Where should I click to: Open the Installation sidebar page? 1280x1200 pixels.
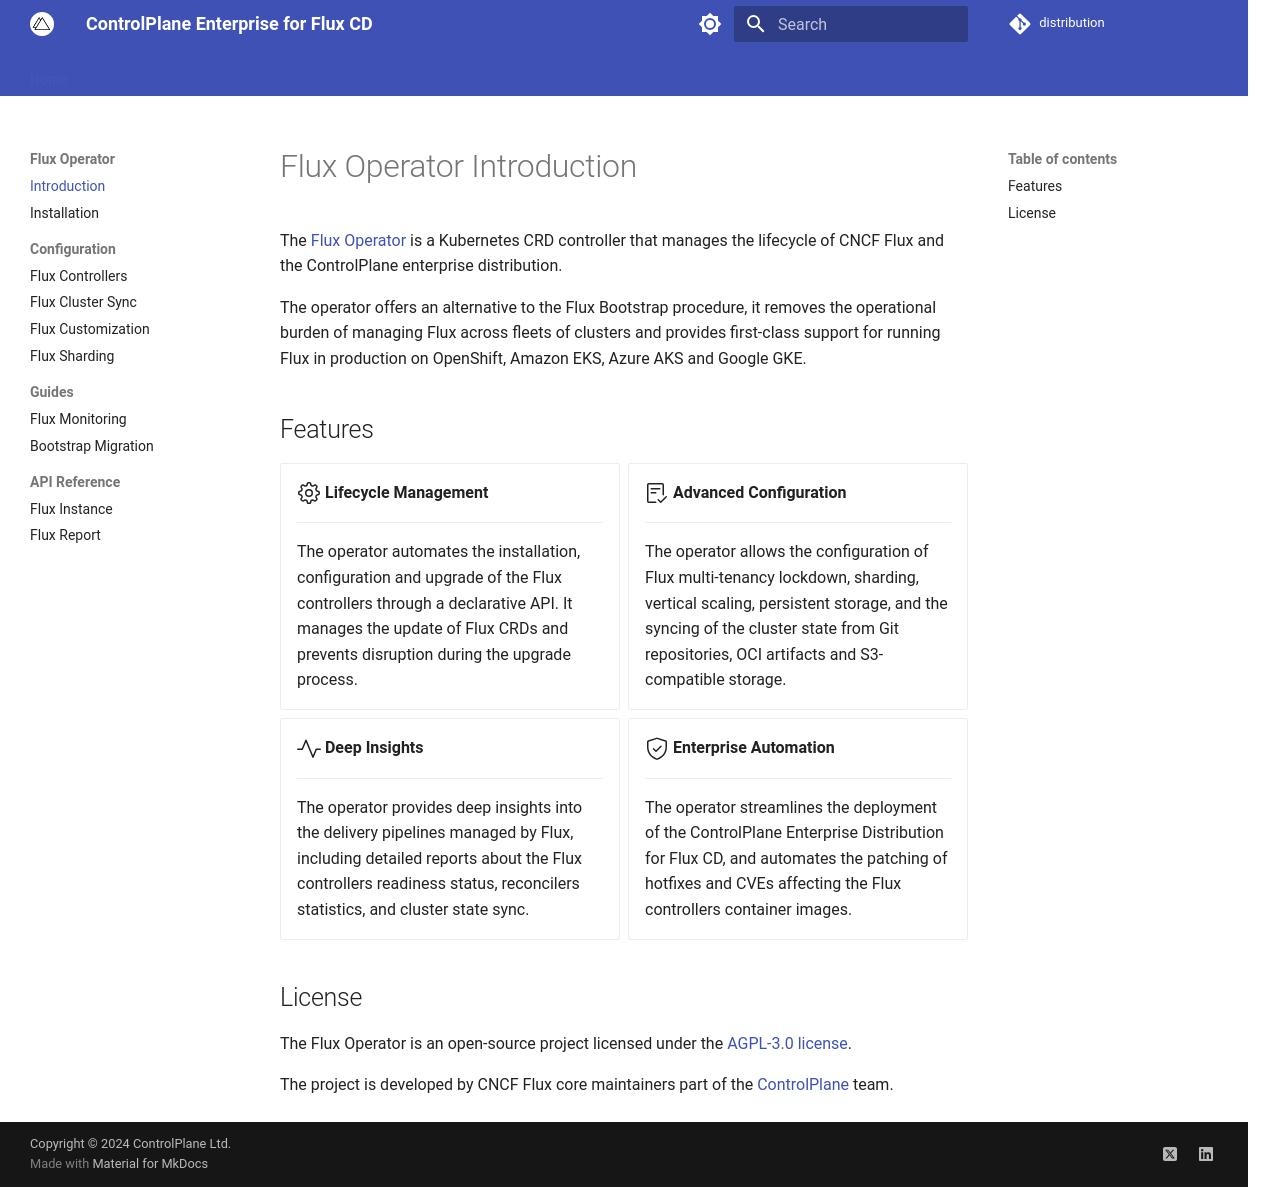pos(64,213)
